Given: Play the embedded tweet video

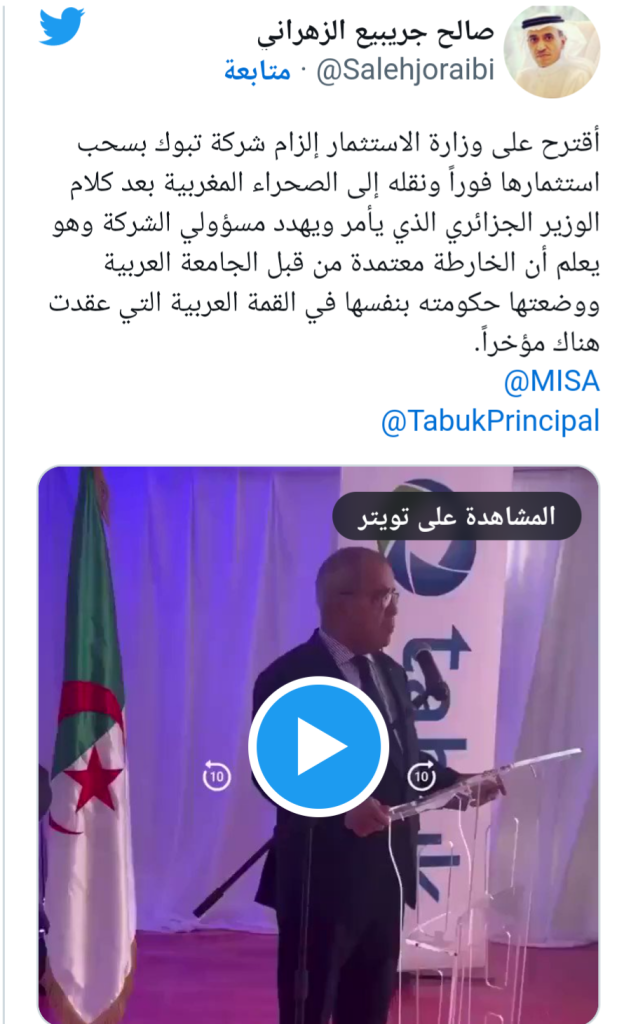Looking at the screenshot, I should tap(319, 746).
